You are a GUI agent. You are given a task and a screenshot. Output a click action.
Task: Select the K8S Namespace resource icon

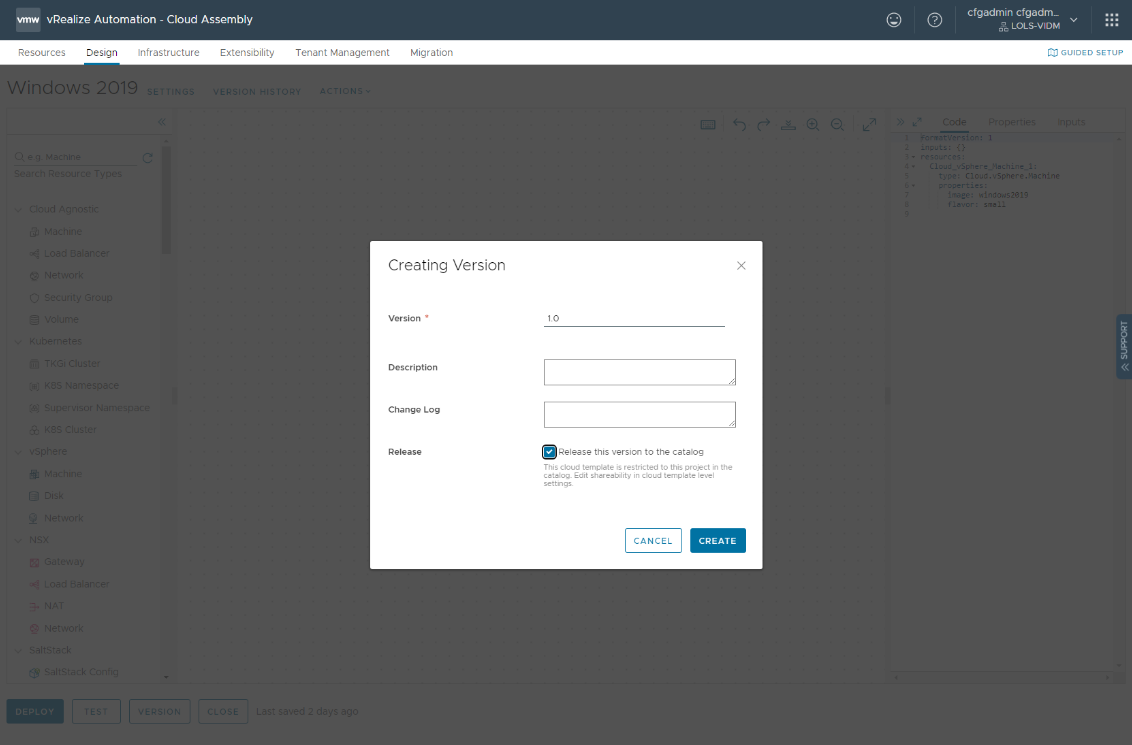pos(34,385)
